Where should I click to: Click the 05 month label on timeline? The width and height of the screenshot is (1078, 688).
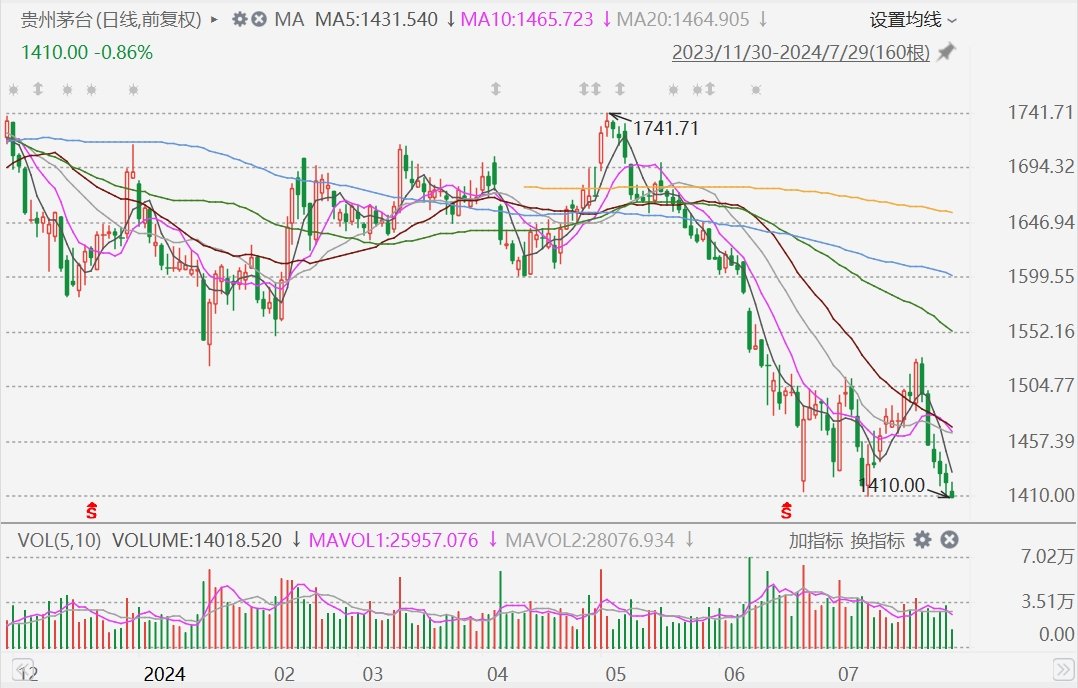click(615, 674)
